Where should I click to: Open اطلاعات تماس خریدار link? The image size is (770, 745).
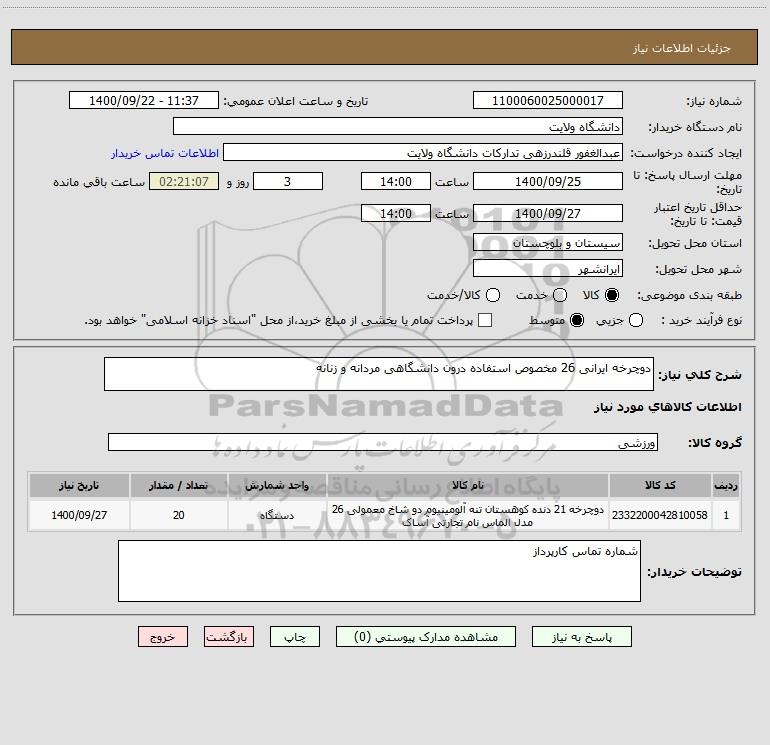(165, 153)
